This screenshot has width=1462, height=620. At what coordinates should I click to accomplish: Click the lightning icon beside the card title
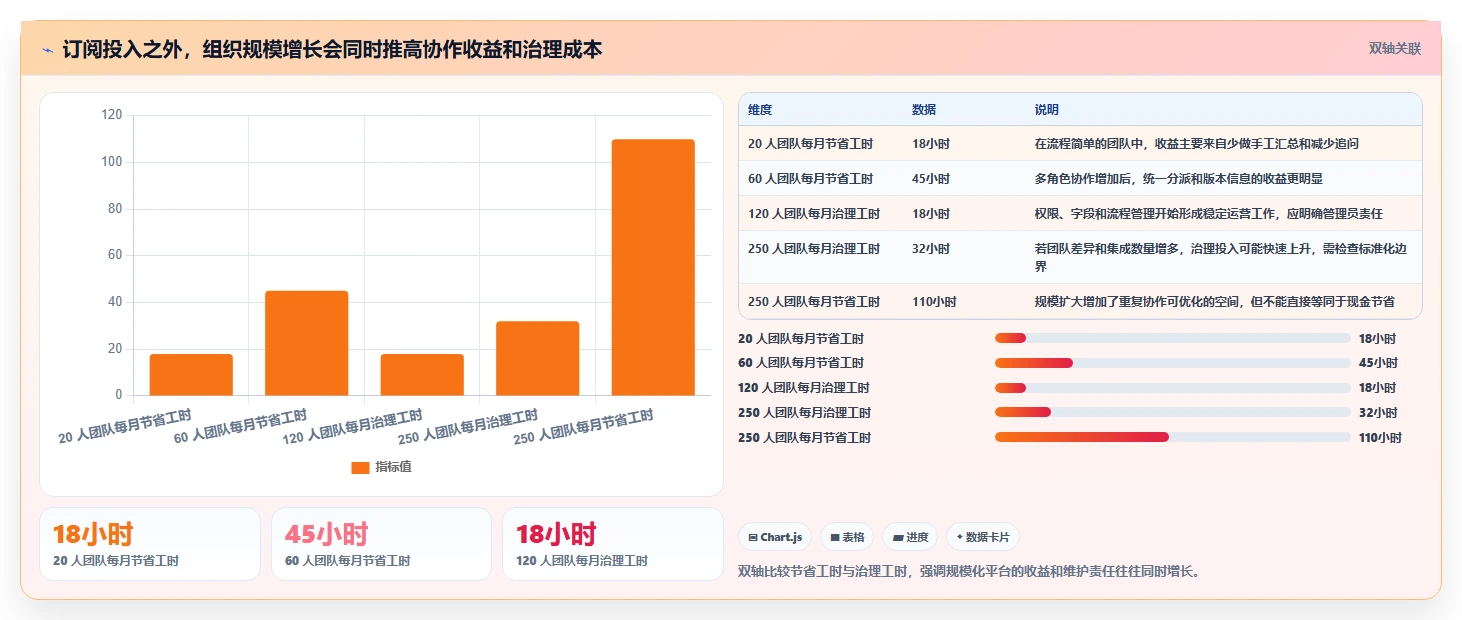[x=47, y=49]
